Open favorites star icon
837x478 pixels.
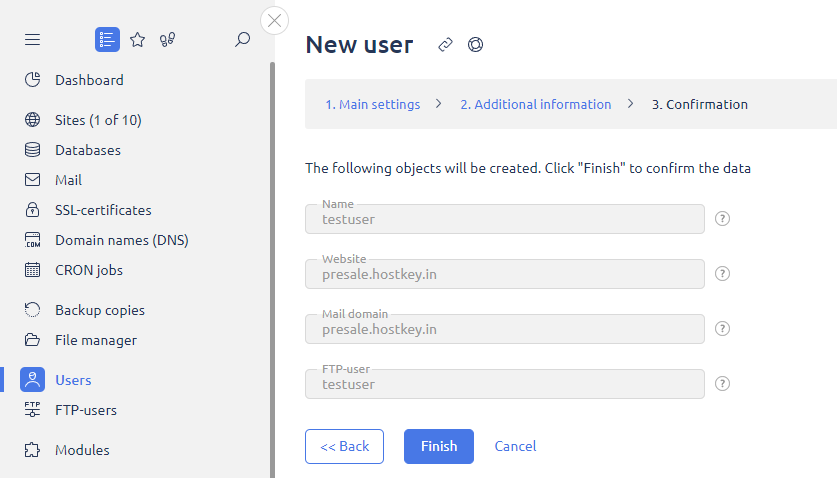point(138,40)
